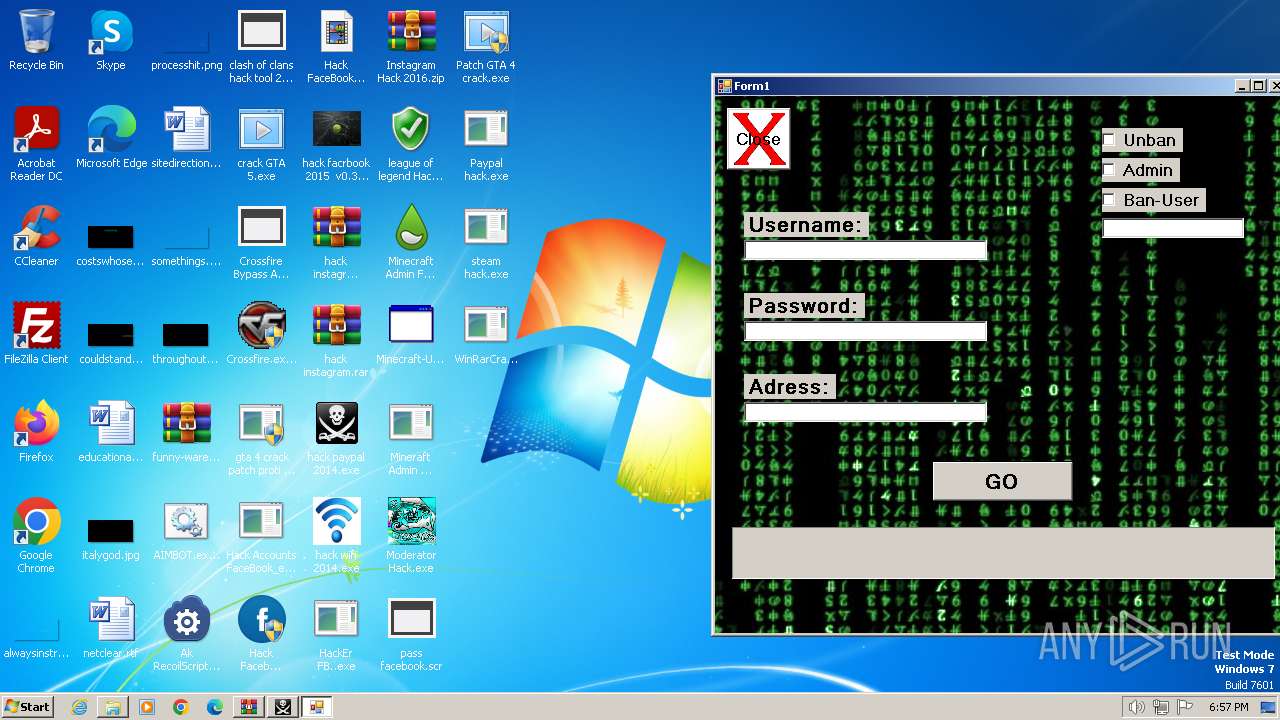The image size is (1280, 720).
Task: Switch to the pirate skull taskbar app
Action: tap(283, 707)
